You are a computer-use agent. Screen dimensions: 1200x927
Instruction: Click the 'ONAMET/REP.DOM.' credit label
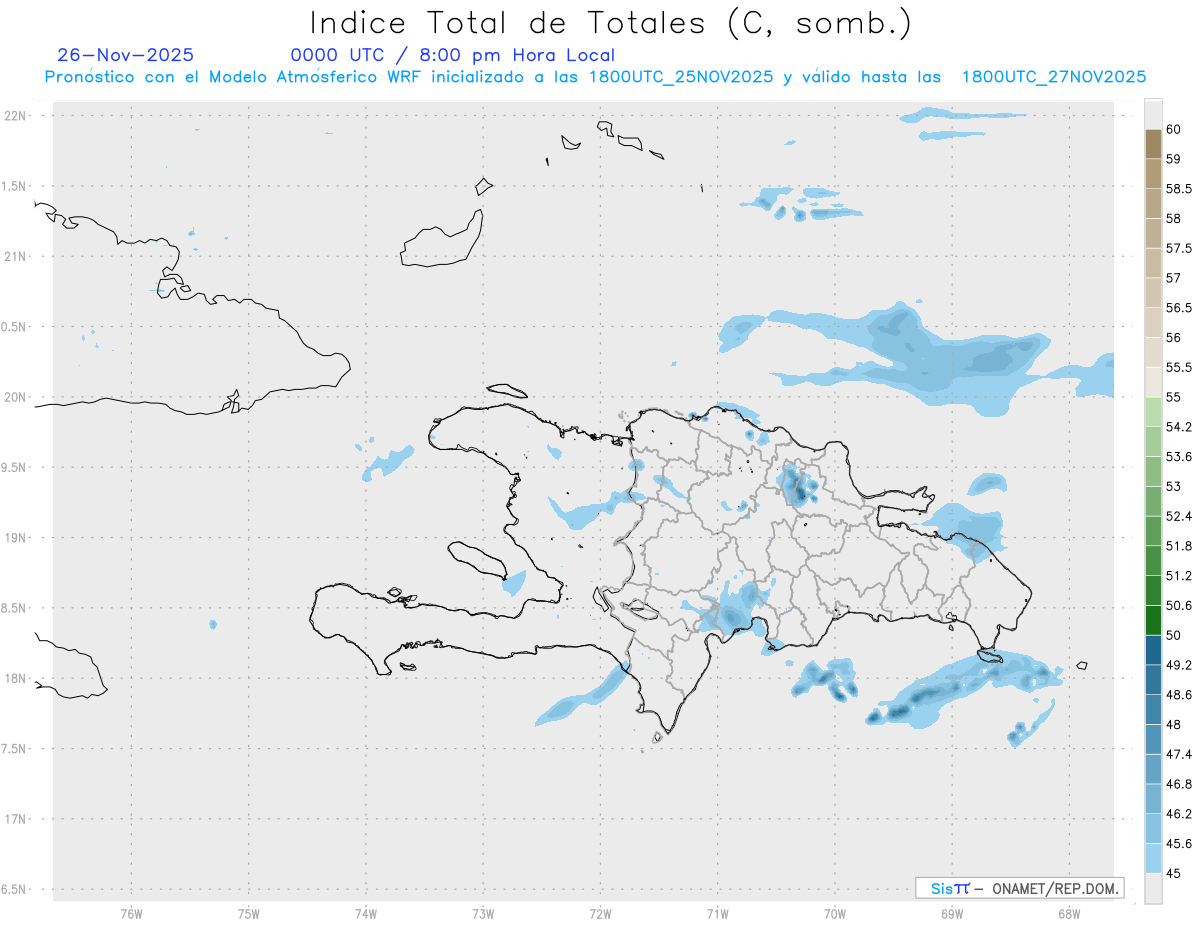pos(1057,888)
